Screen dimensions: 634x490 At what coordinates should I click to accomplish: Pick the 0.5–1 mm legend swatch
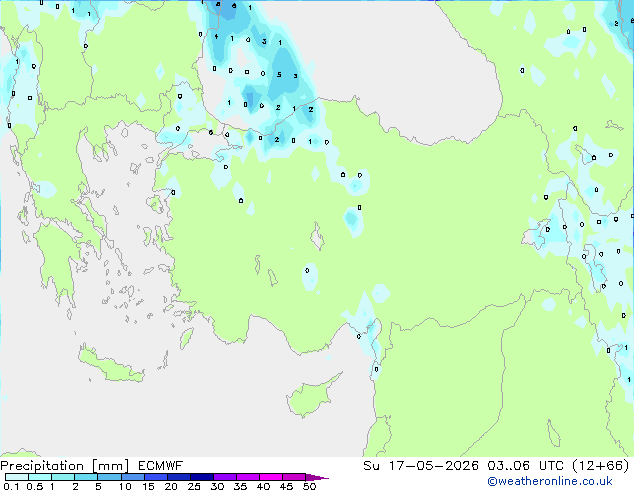pos(40,477)
